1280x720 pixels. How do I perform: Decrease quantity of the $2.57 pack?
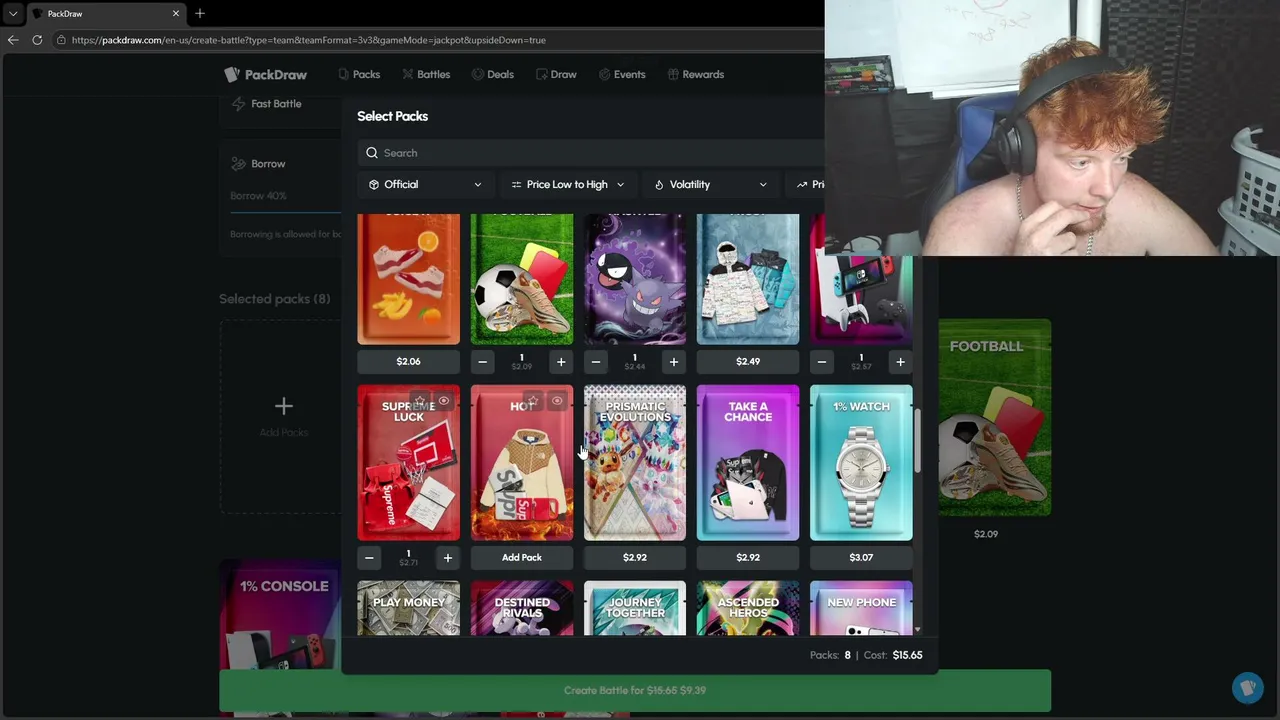[x=822, y=362]
